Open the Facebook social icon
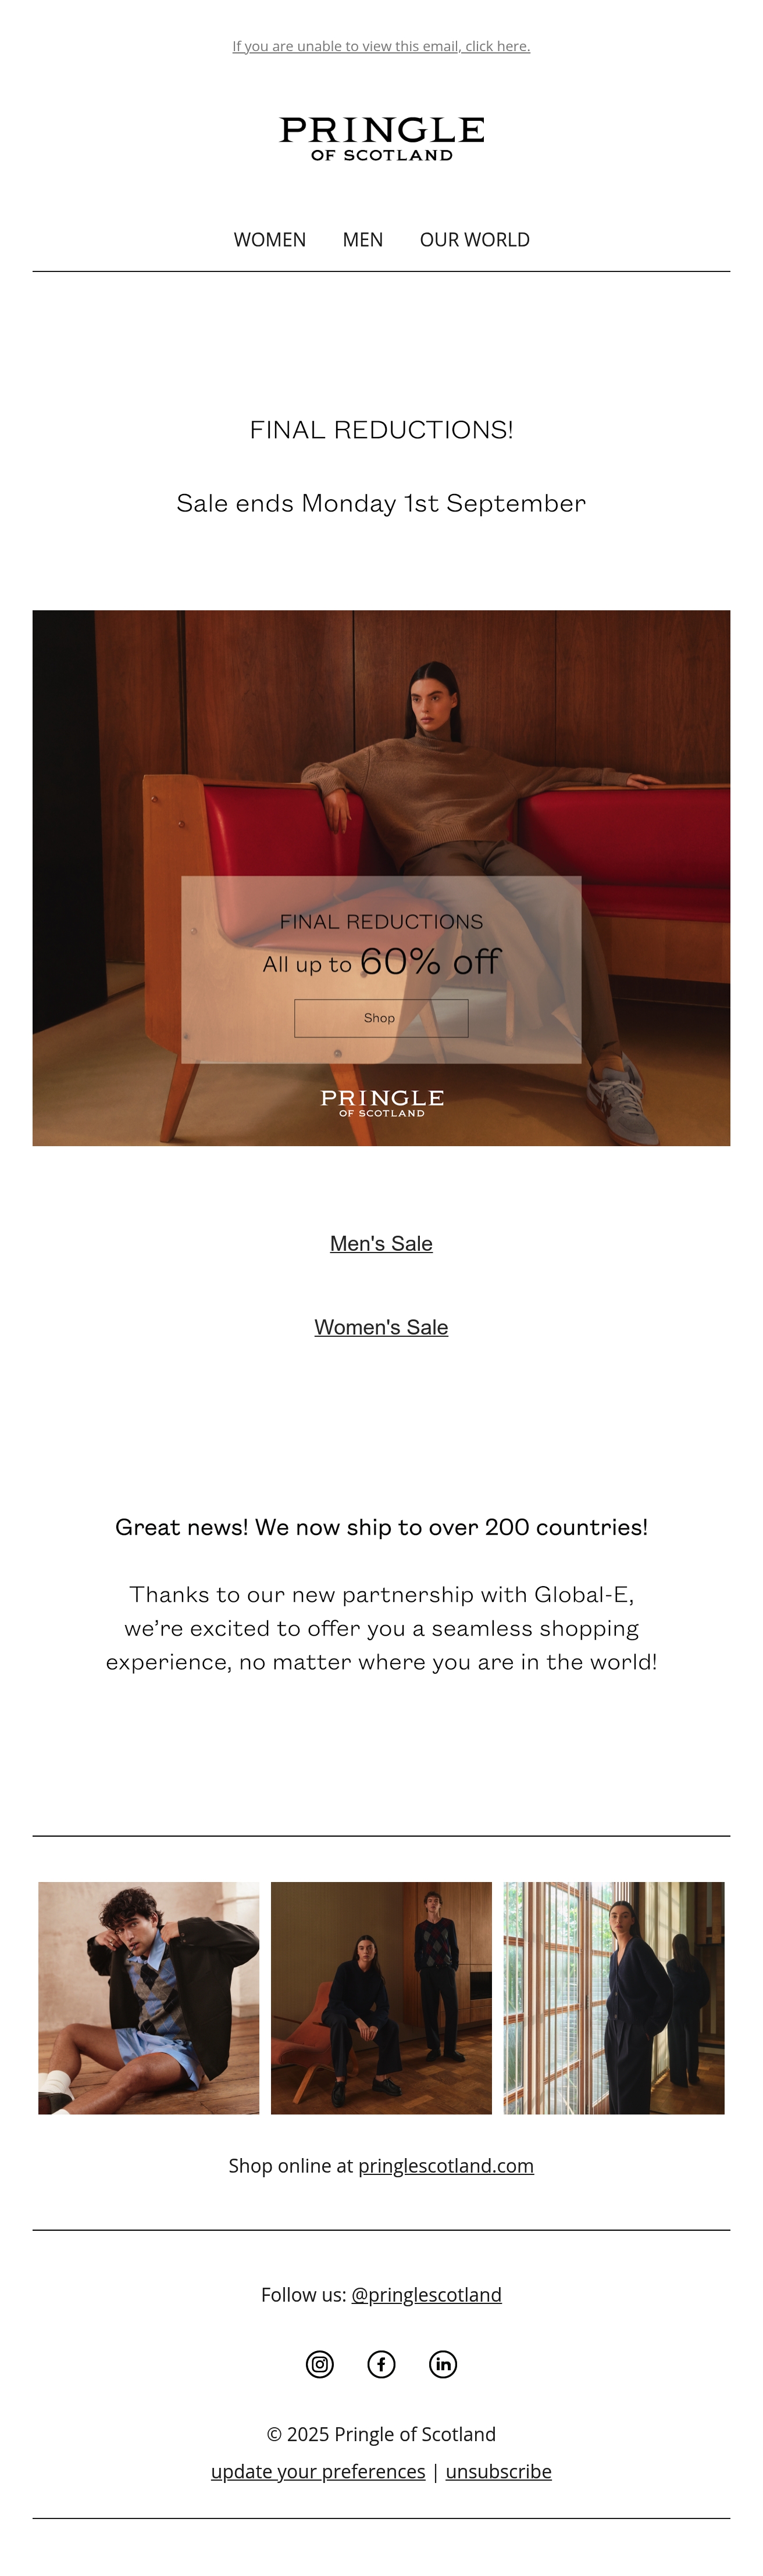 pos(381,2364)
